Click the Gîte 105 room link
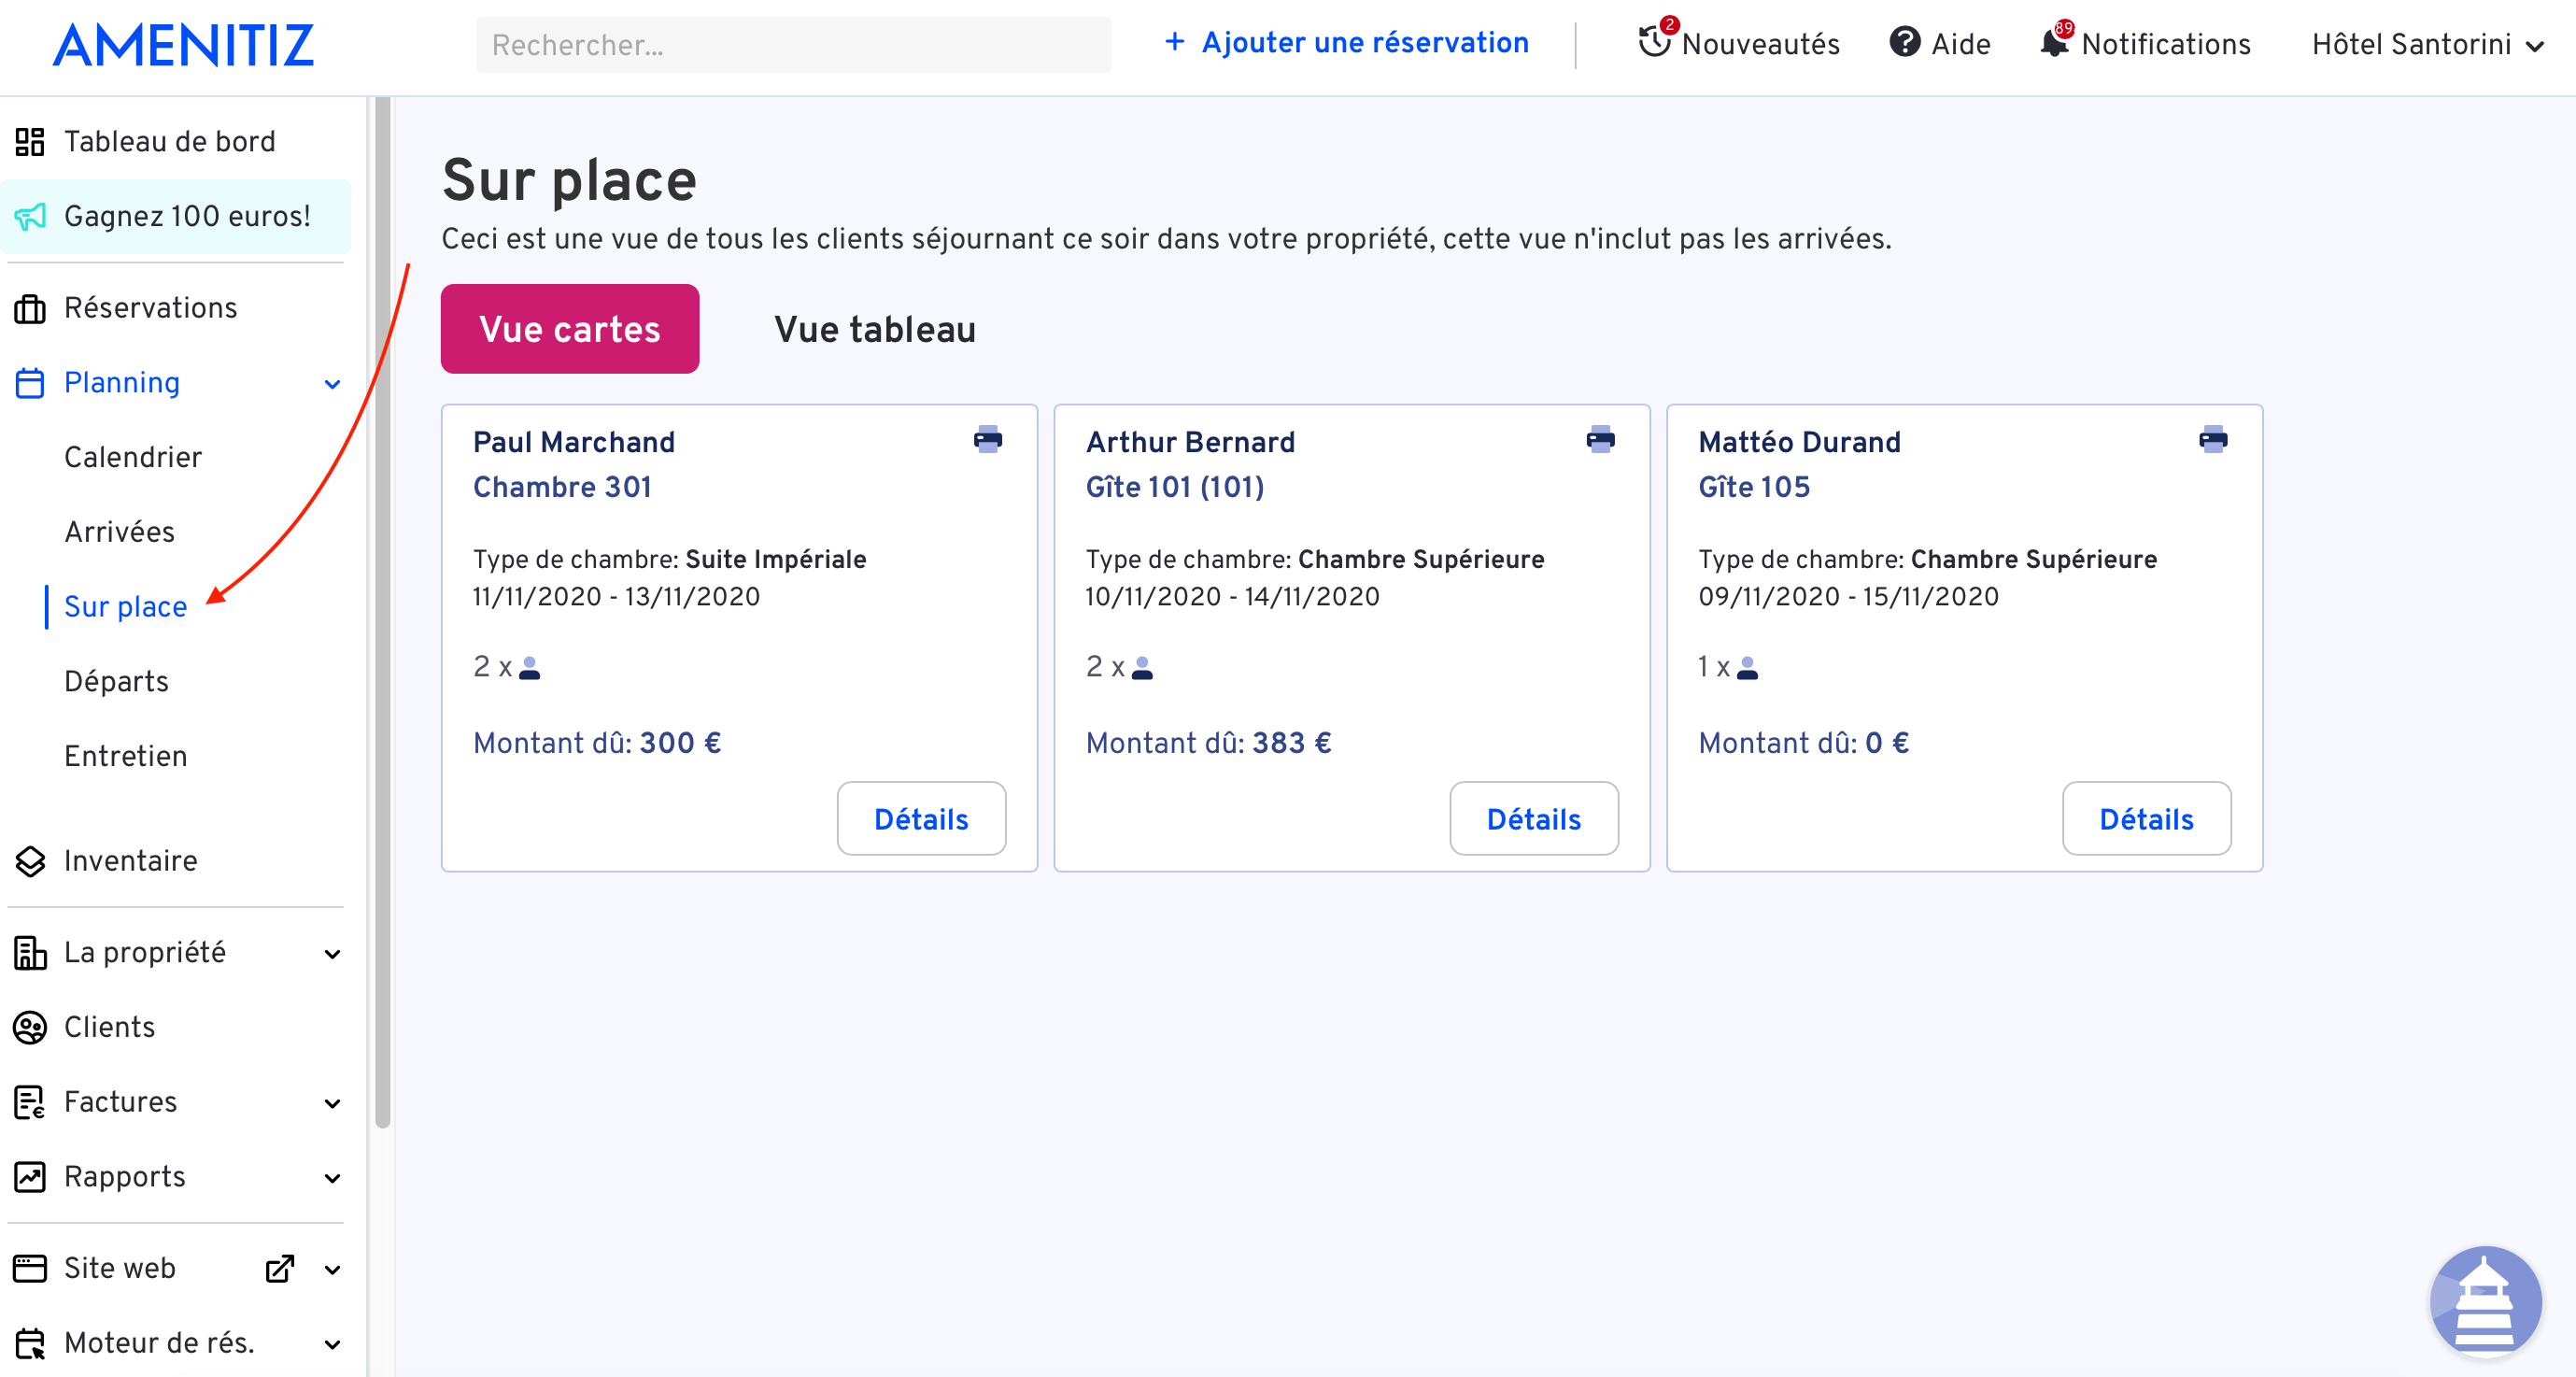This screenshot has width=2576, height=1377. 1754,487
